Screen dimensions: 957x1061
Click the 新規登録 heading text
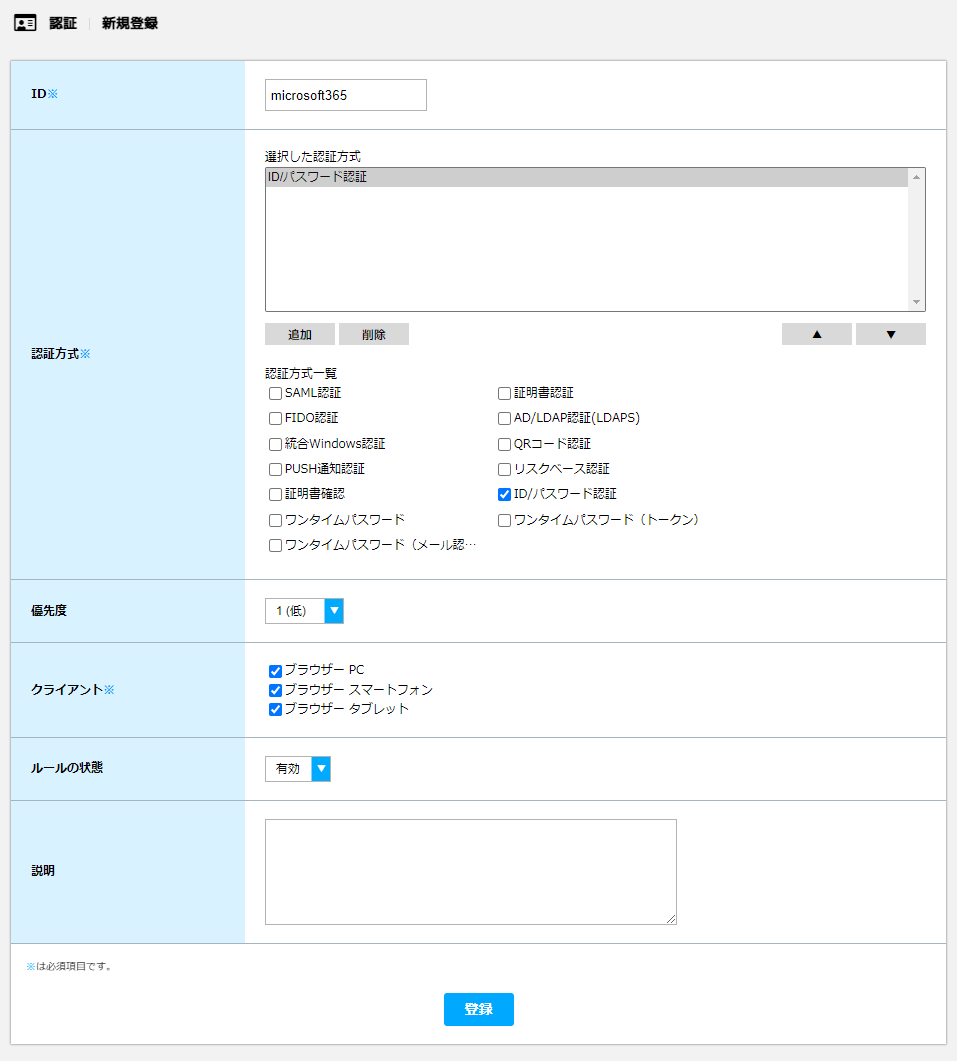coord(130,23)
